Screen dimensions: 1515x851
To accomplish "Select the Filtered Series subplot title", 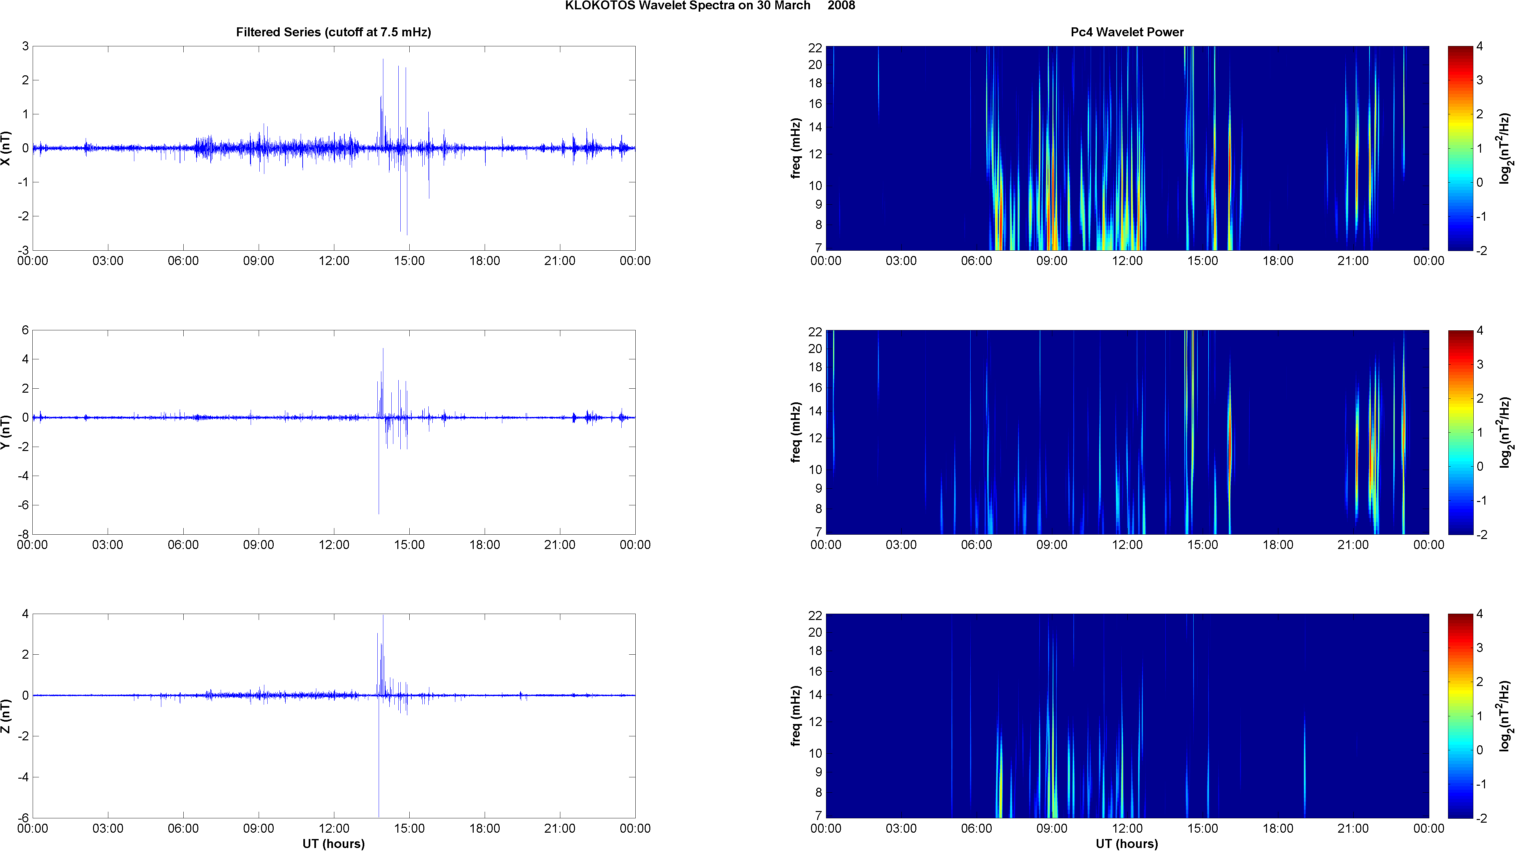I will point(333,32).
